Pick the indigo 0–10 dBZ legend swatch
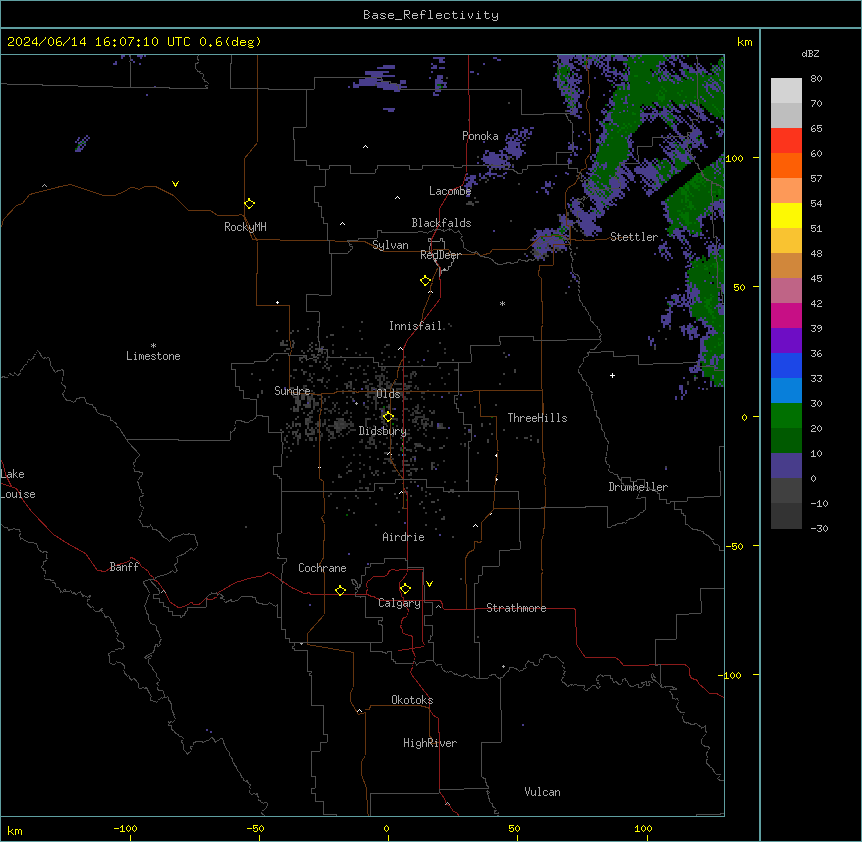Viewport: 862px width, 842px height. pos(786,466)
